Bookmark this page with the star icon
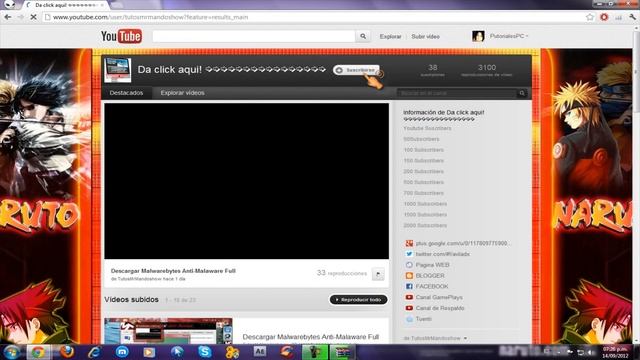 590,17
